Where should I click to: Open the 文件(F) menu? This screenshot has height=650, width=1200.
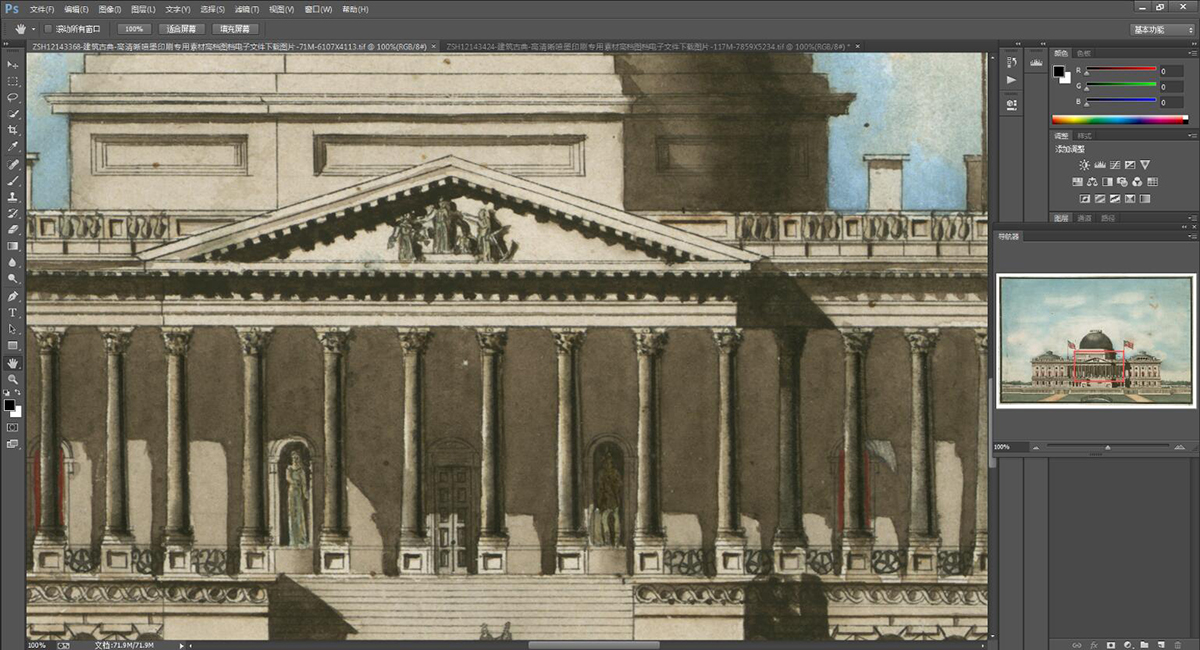coord(42,9)
